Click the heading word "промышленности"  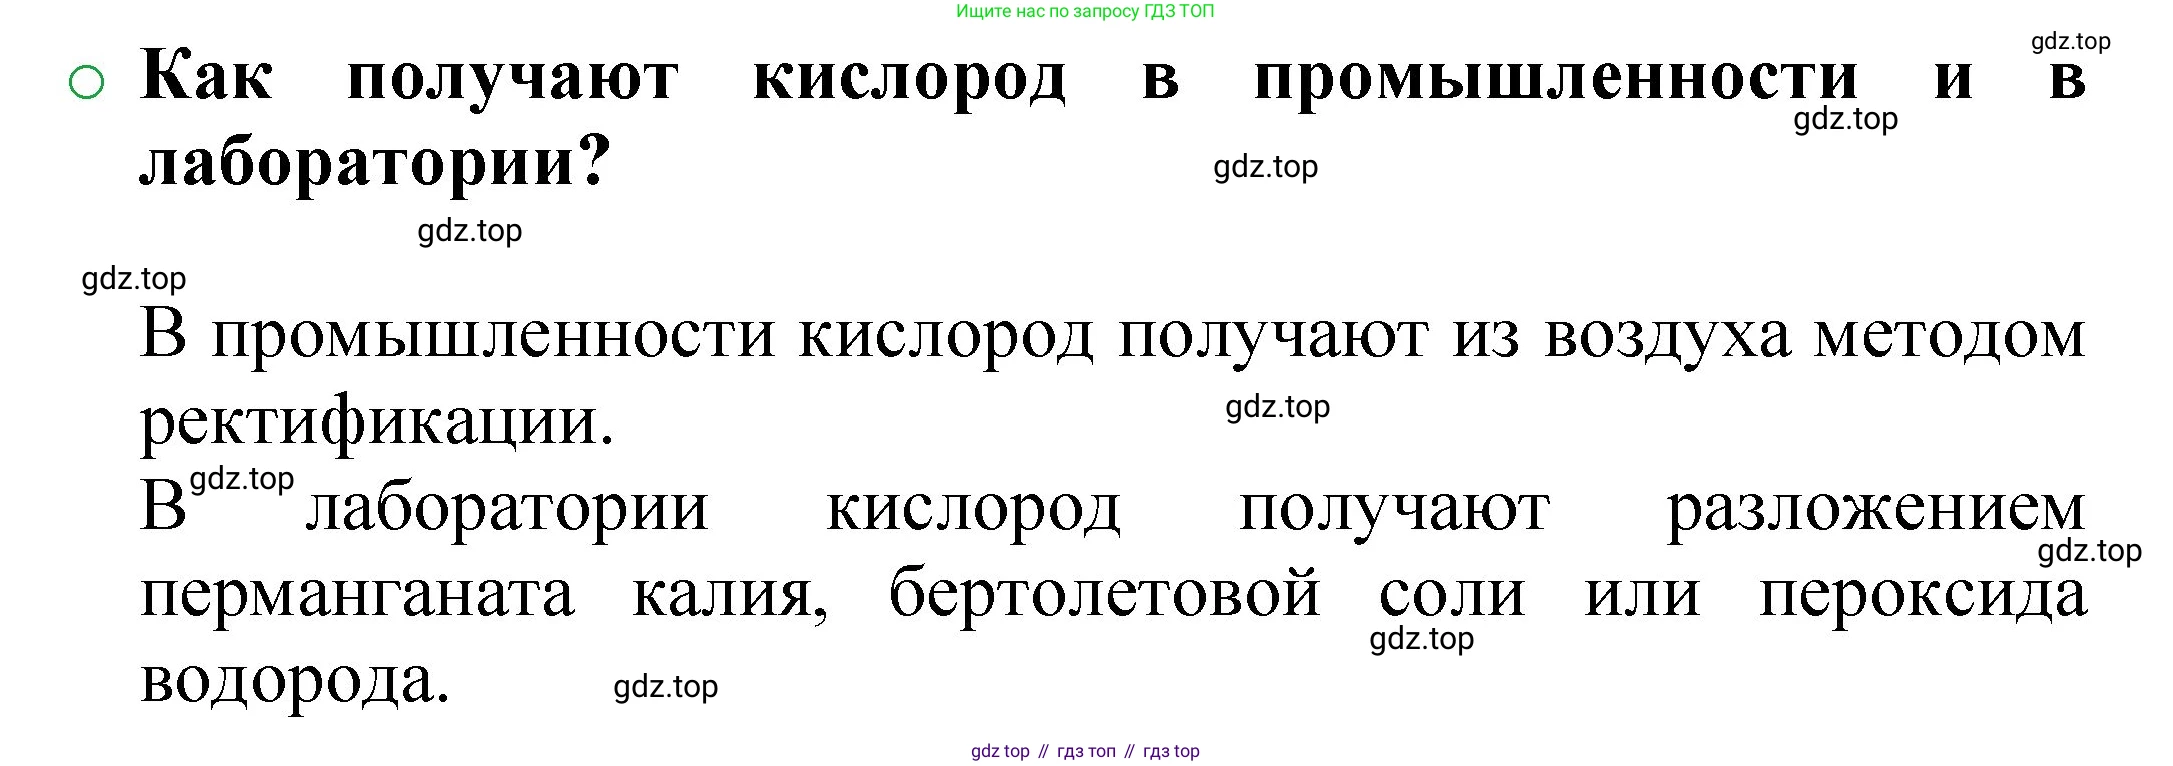(x=1556, y=76)
